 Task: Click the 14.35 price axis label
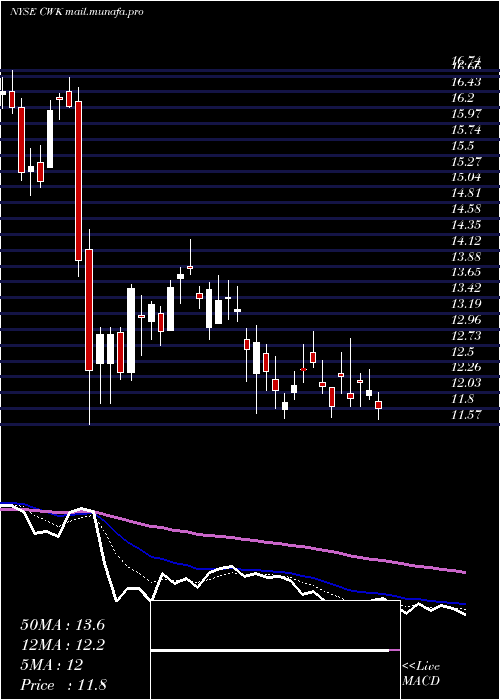(466, 225)
